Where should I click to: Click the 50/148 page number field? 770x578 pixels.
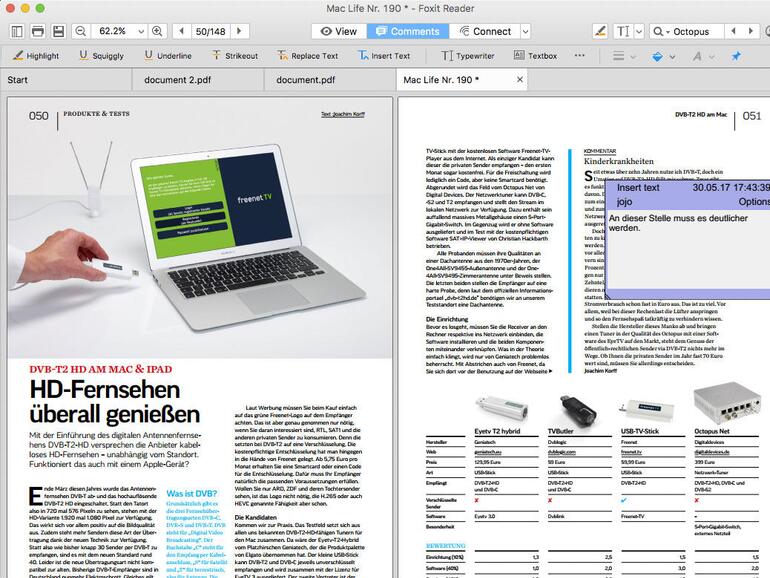pos(211,31)
